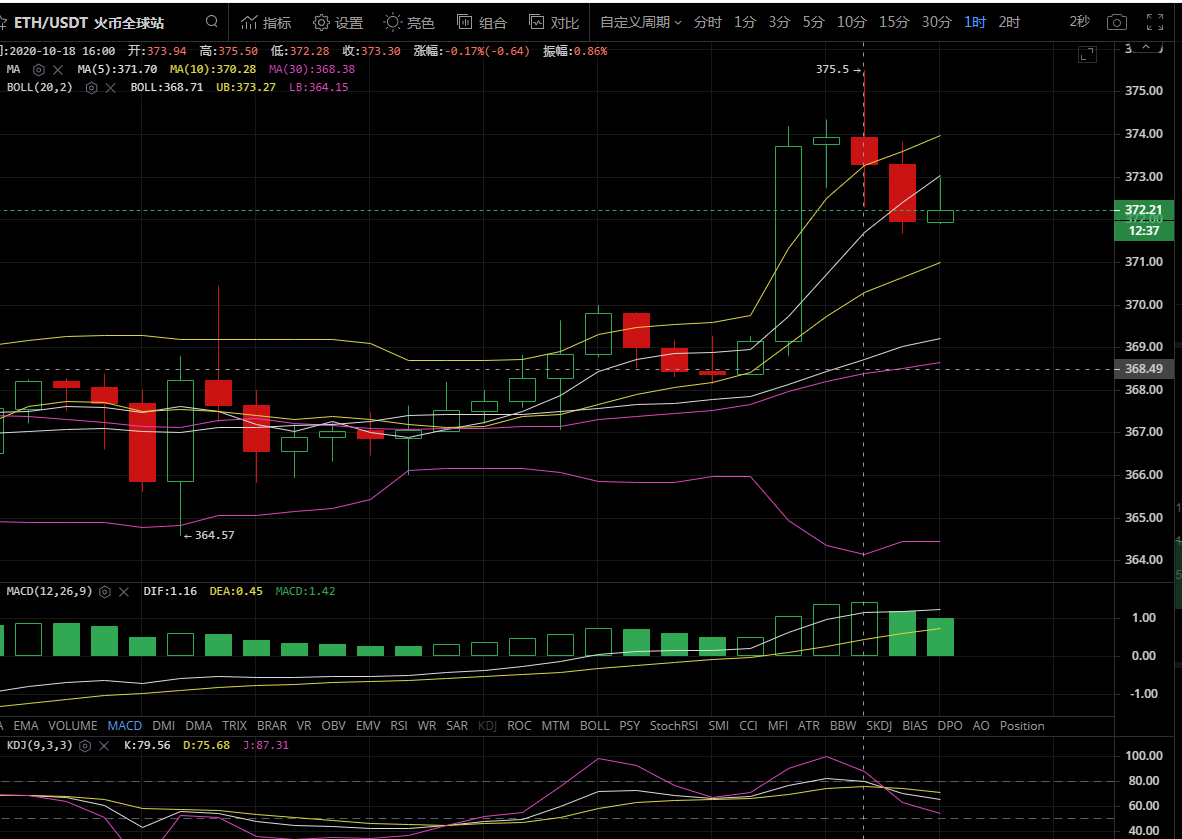Switch to the 2时 interval

click(1009, 22)
